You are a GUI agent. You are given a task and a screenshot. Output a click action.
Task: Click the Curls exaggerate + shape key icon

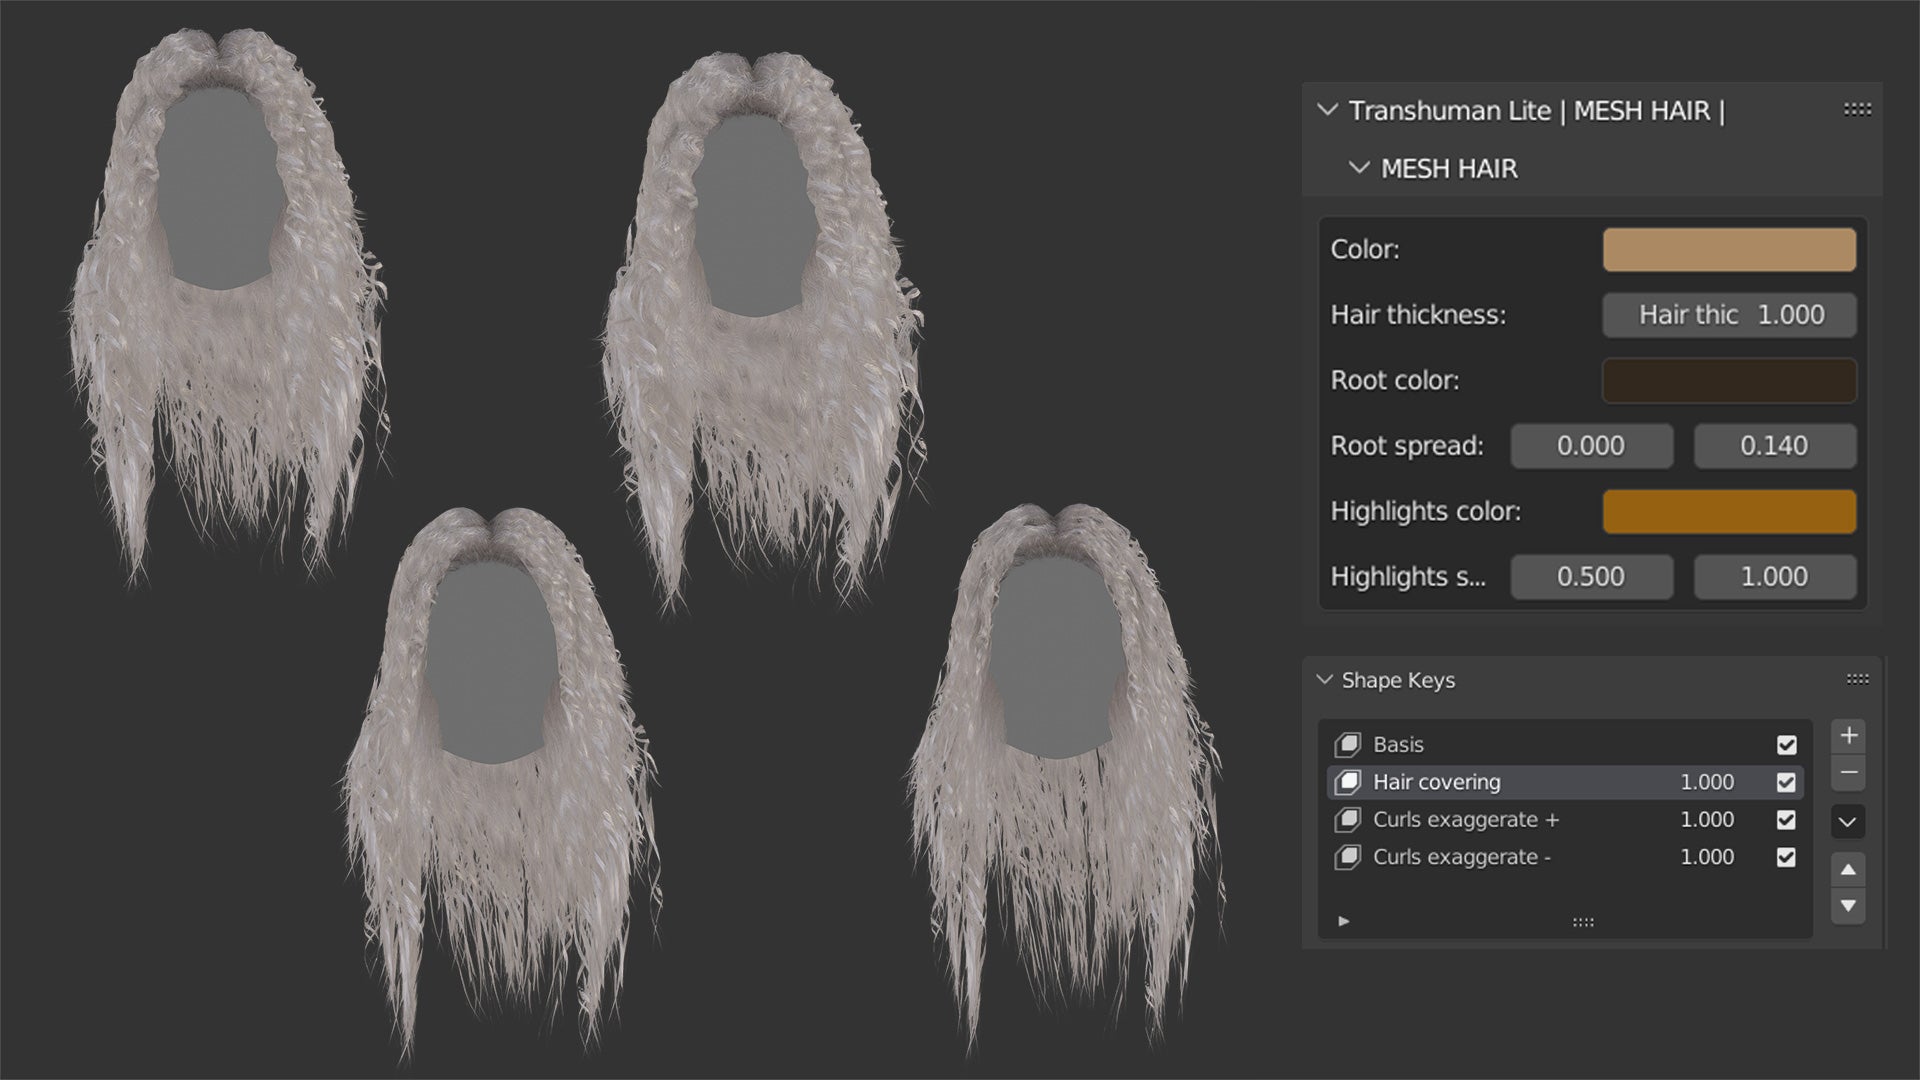click(x=1348, y=820)
